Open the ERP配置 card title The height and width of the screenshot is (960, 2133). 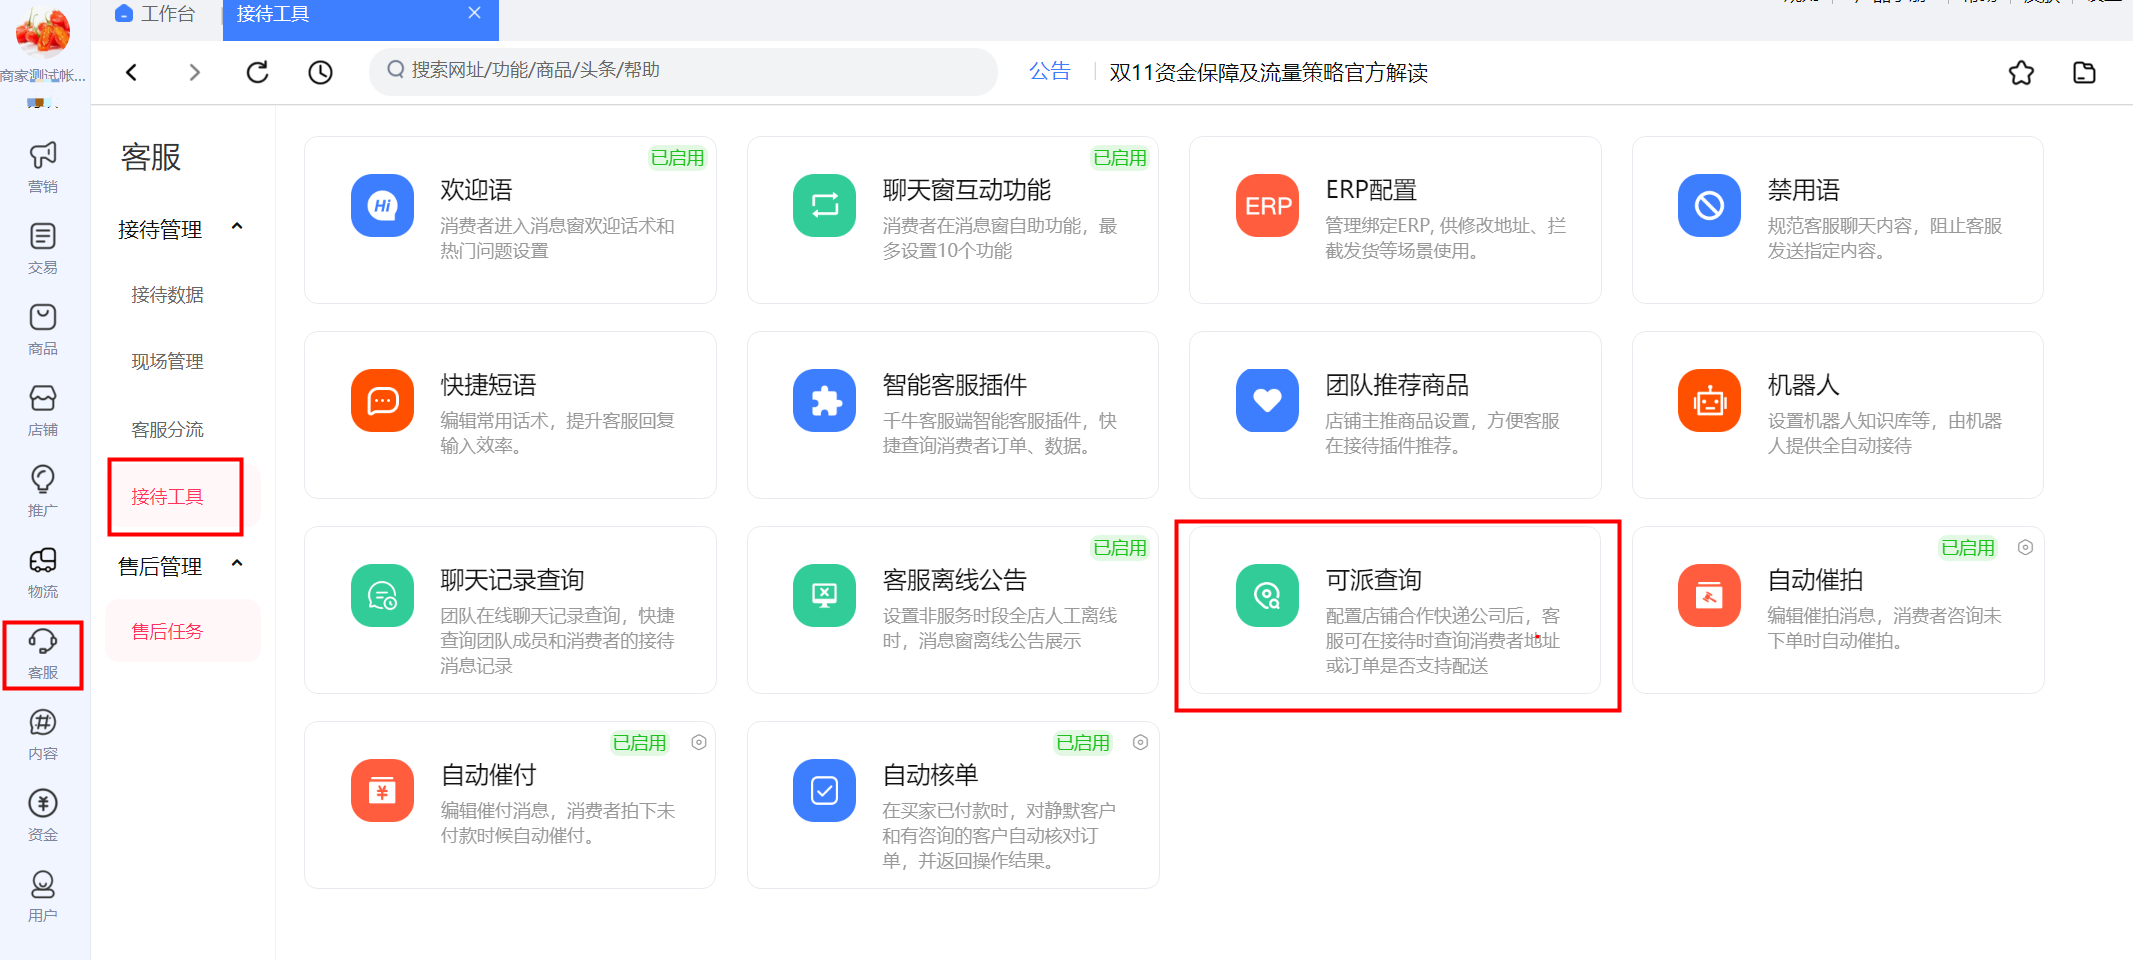(x=1371, y=190)
